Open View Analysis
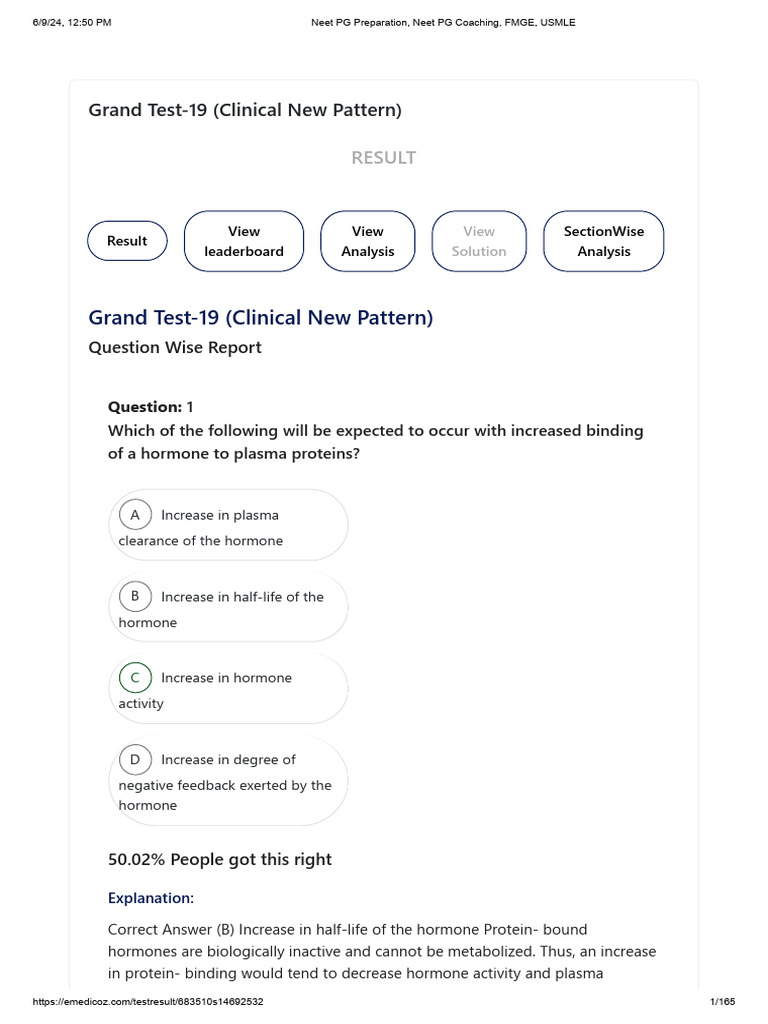This screenshot has height=1024, width=768. point(368,241)
